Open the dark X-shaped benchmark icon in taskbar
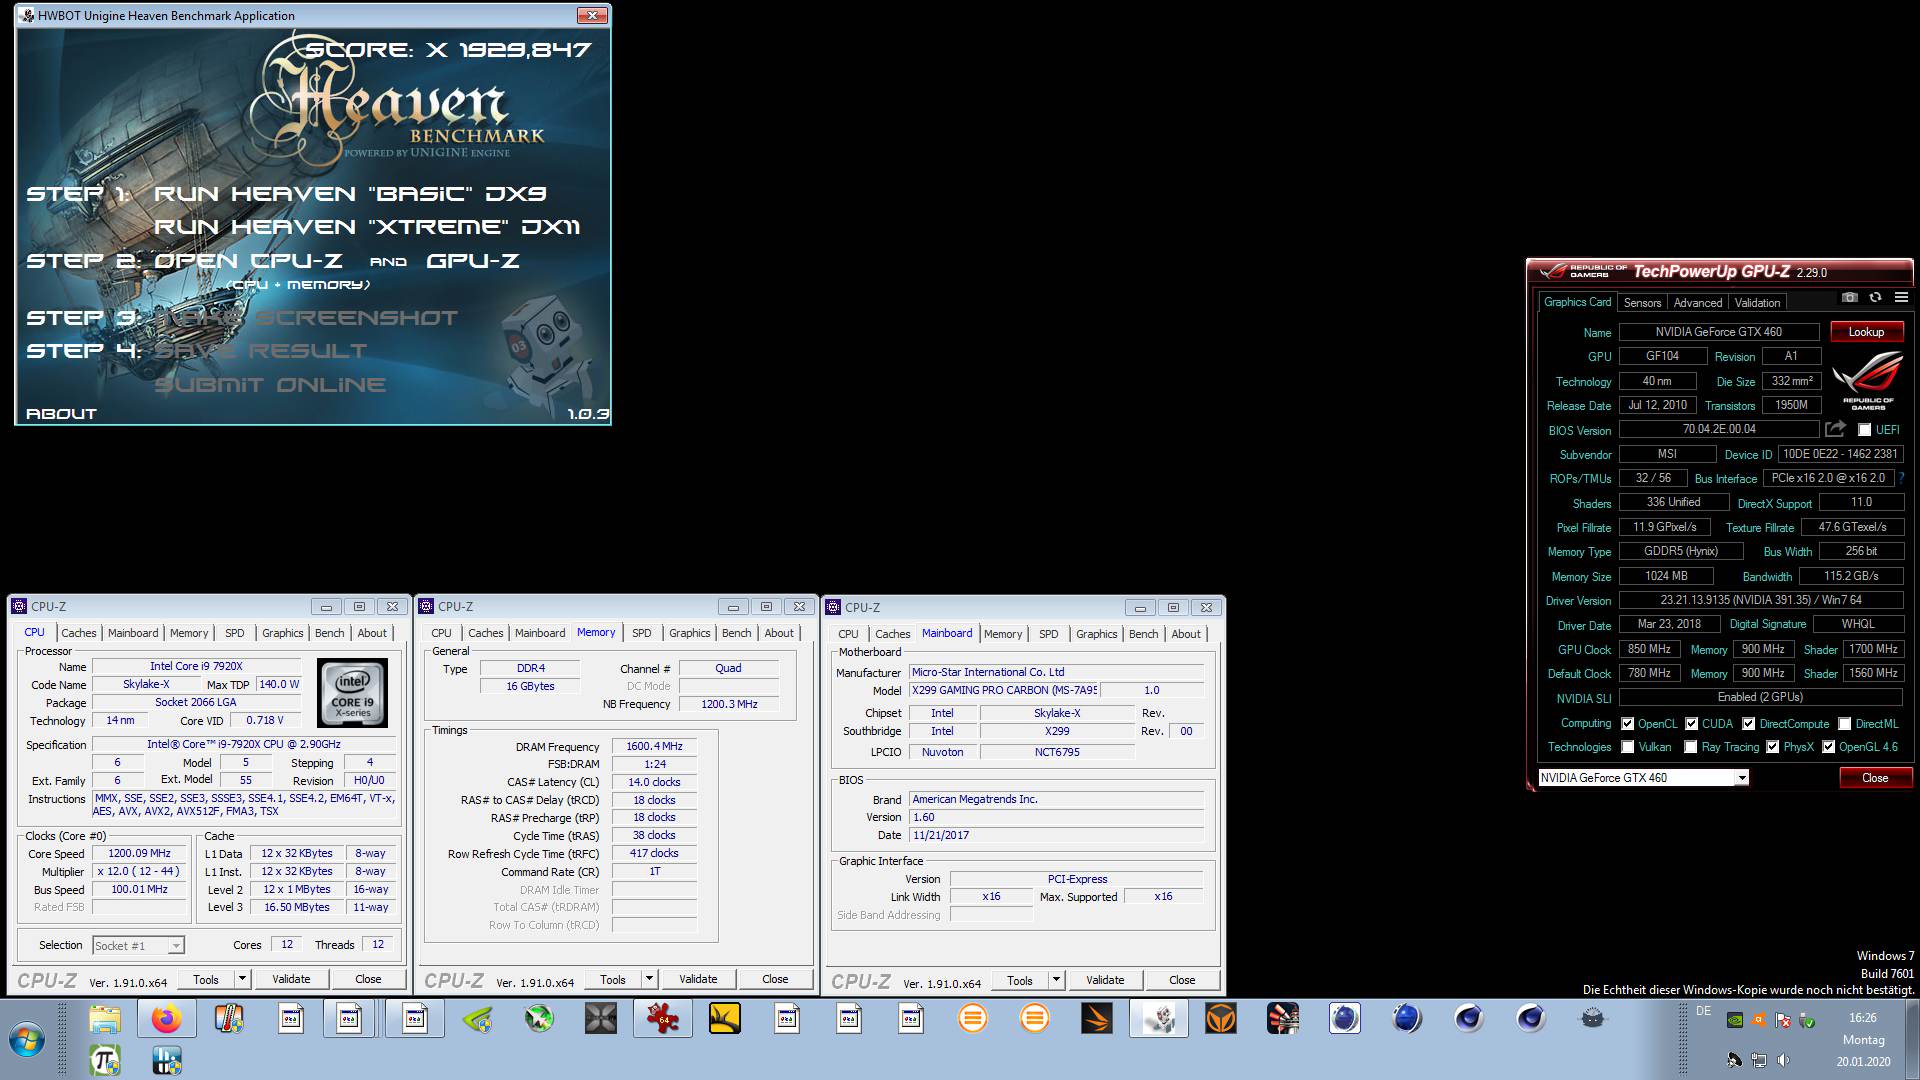 [x=601, y=1019]
